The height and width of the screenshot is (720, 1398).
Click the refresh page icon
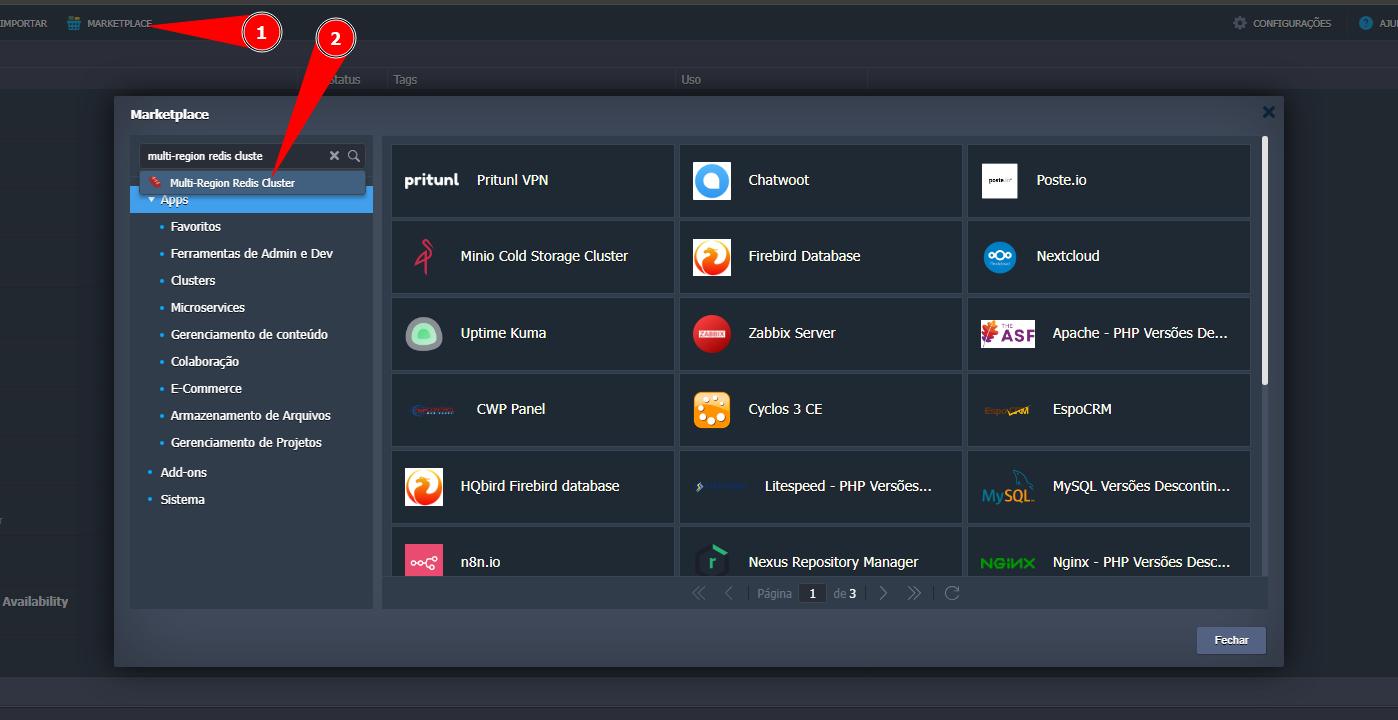pyautogui.click(x=952, y=593)
